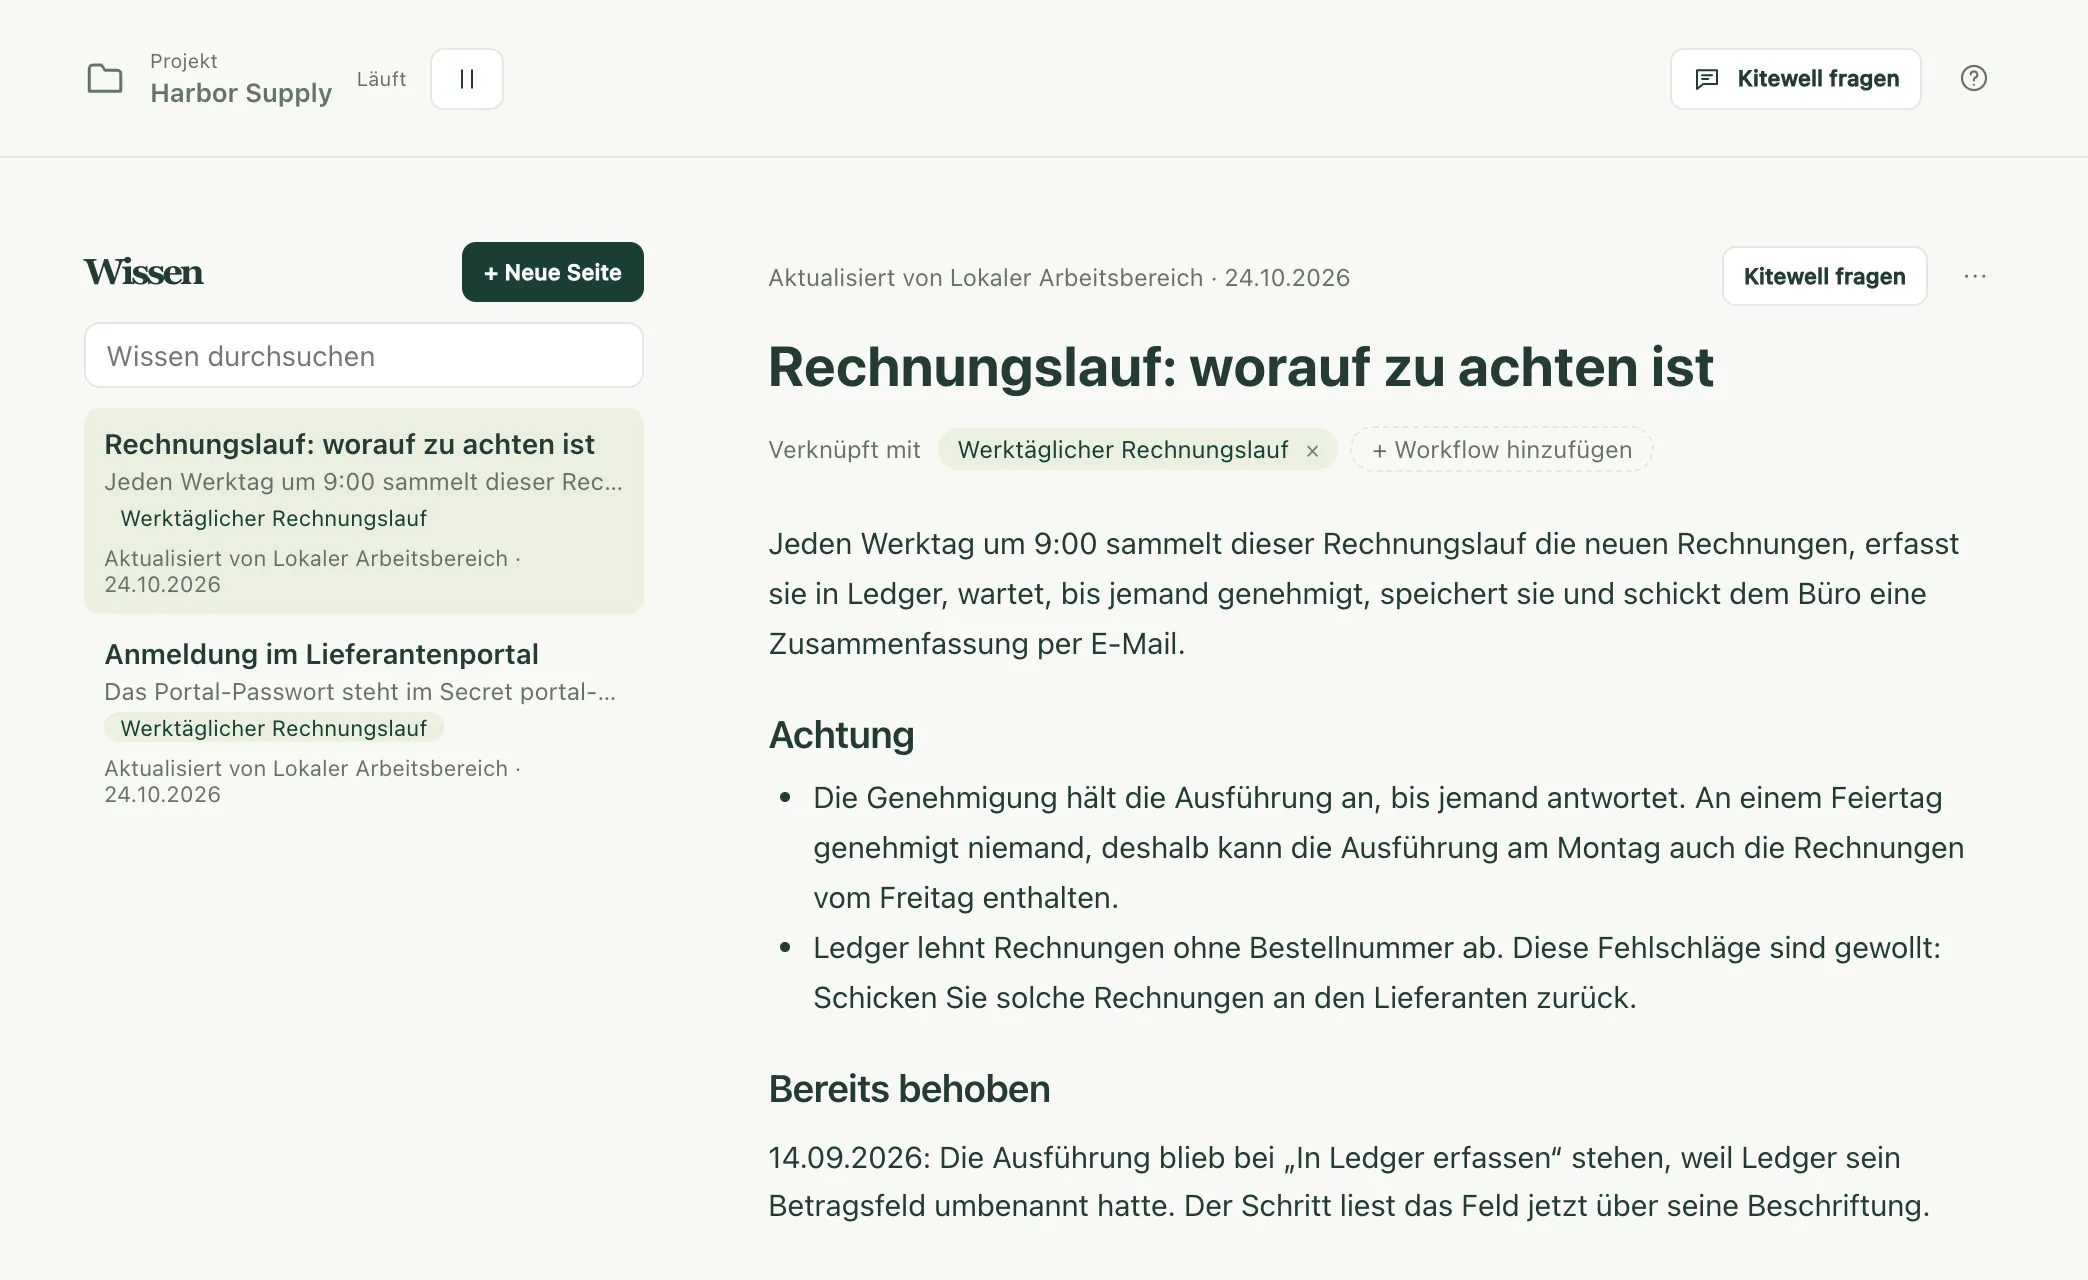Click Aktualisiert von Lokaler Arbeitsbereich line above title
This screenshot has width=2088, height=1280.
pos(1059,278)
